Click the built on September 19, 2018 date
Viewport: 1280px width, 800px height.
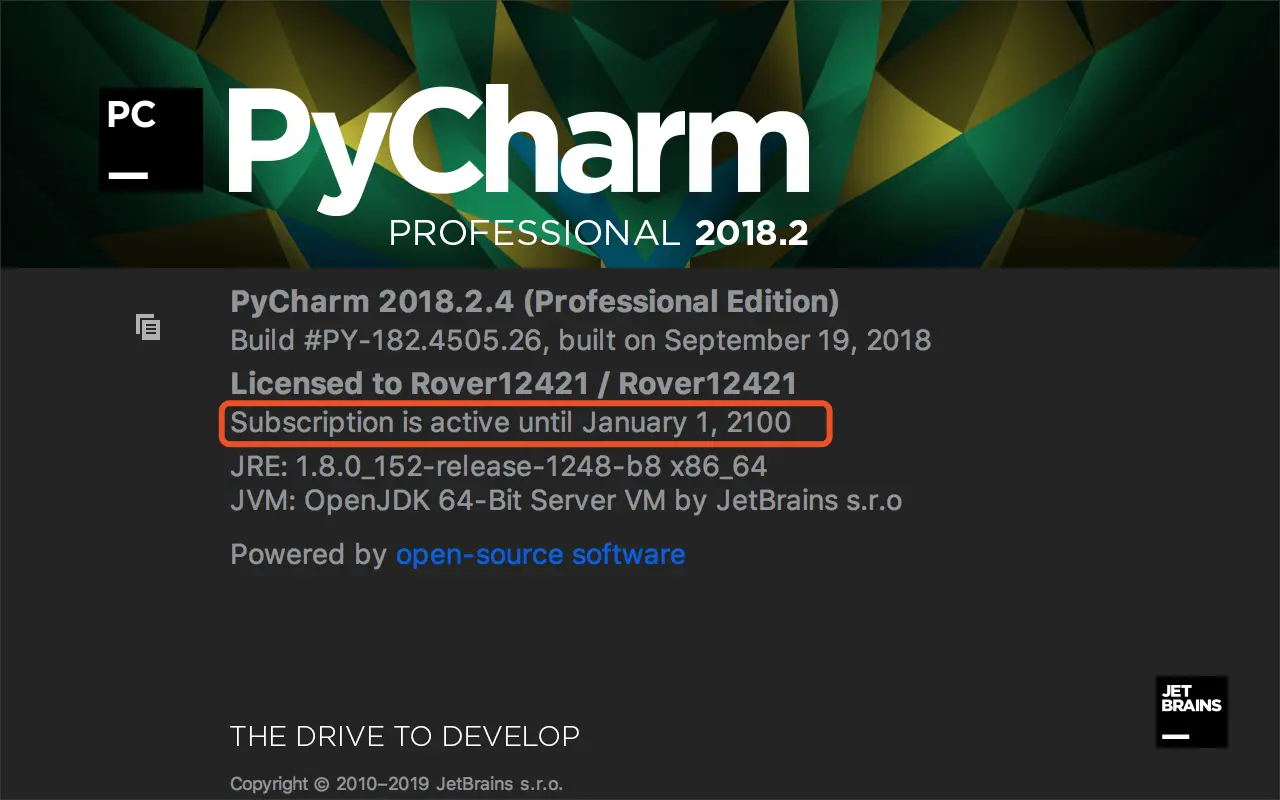click(745, 340)
